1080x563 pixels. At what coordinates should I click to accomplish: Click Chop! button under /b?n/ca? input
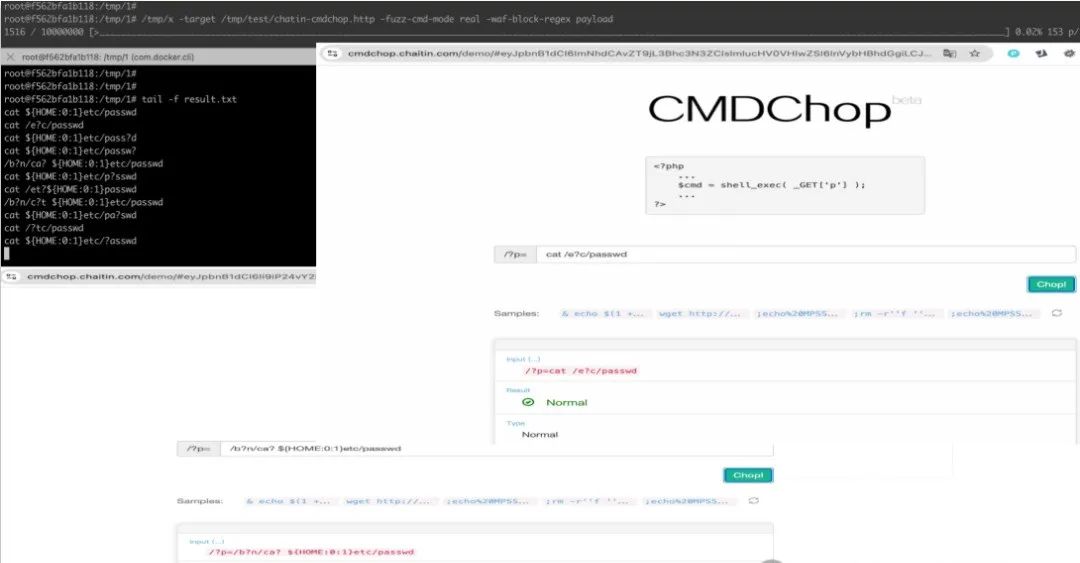748,475
